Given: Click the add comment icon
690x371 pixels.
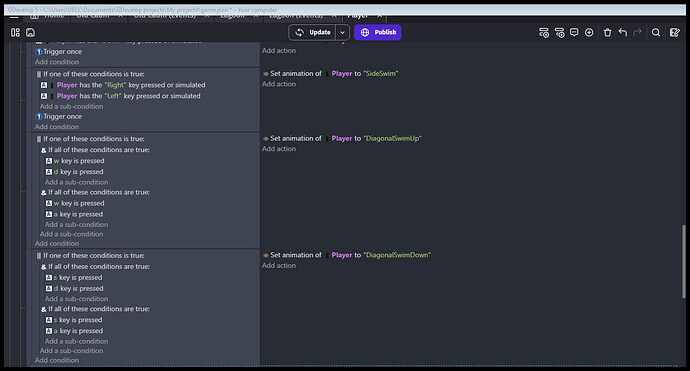Looking at the screenshot, I should (574, 33).
